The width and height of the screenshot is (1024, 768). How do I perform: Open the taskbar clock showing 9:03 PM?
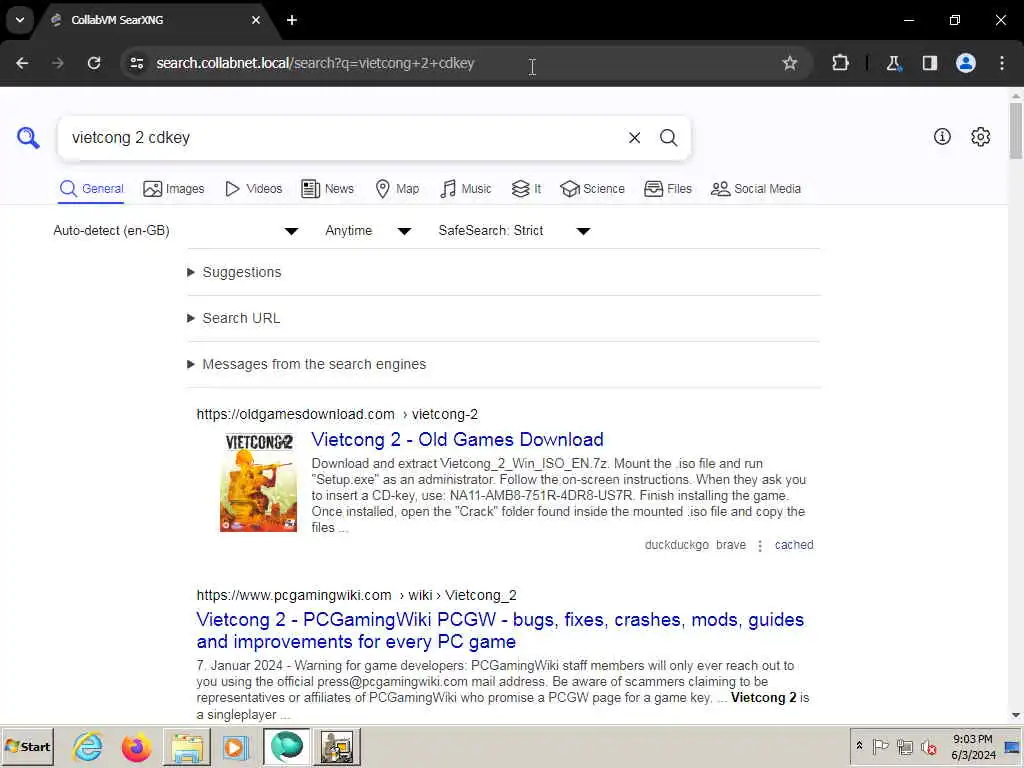(x=972, y=746)
